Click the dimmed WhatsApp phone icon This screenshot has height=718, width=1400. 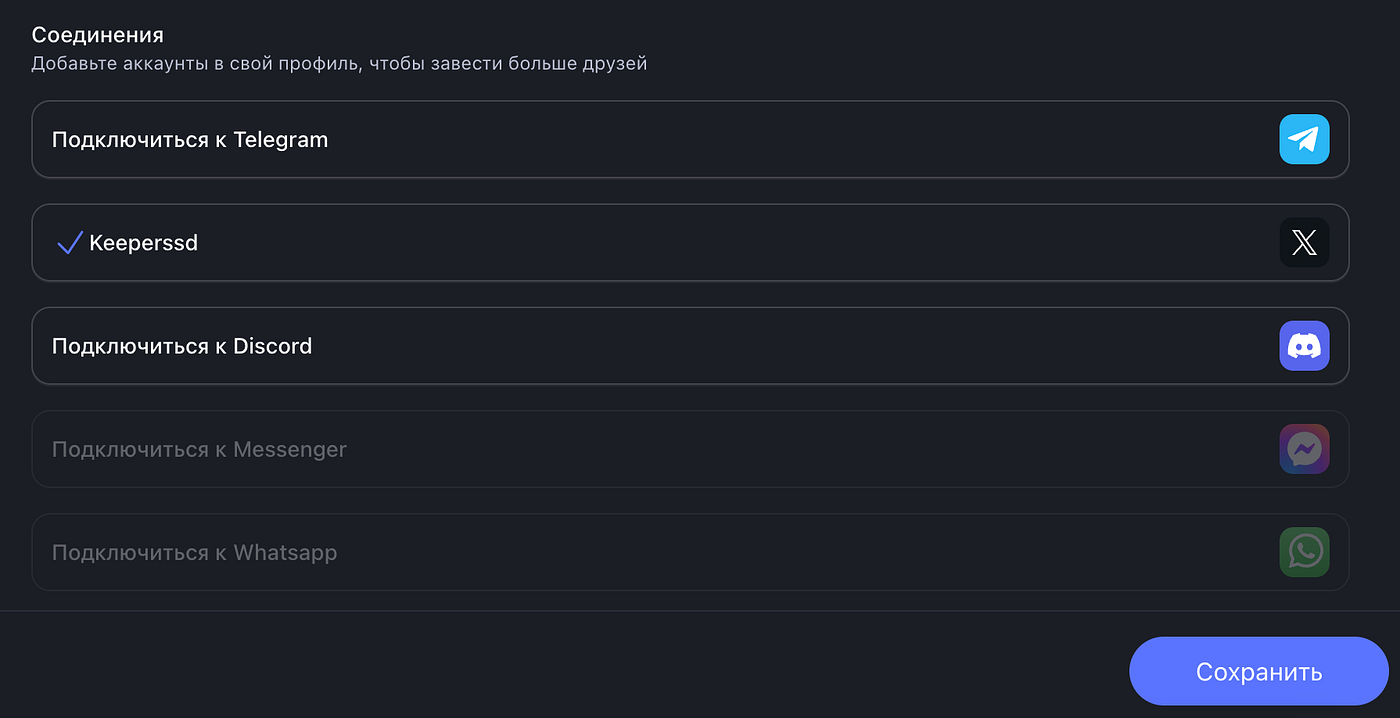click(1304, 552)
